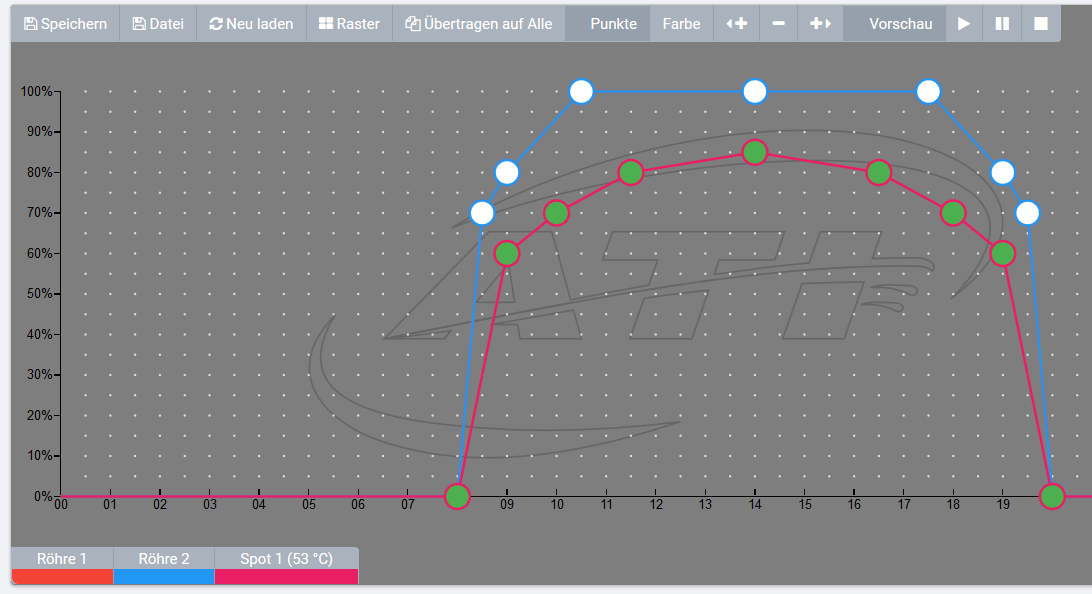Reload the curve with Neu laden
This screenshot has width=1092, height=594.
point(251,23)
